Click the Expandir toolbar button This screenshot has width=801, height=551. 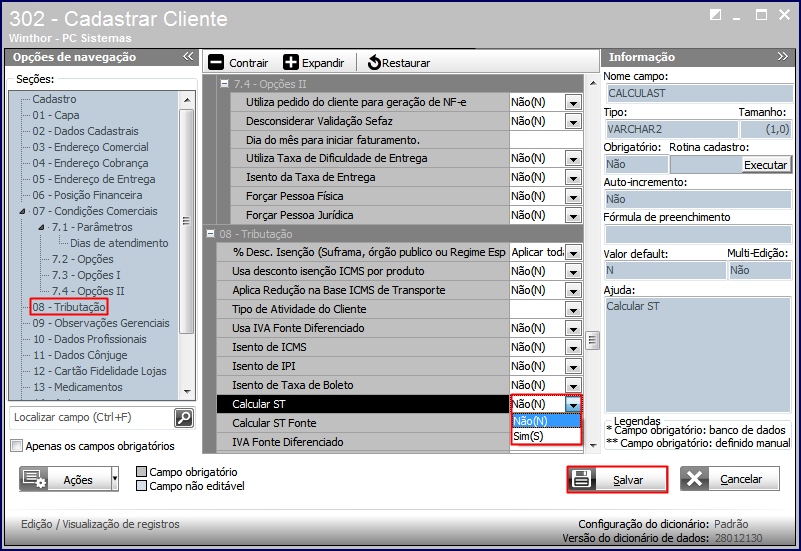pos(314,62)
